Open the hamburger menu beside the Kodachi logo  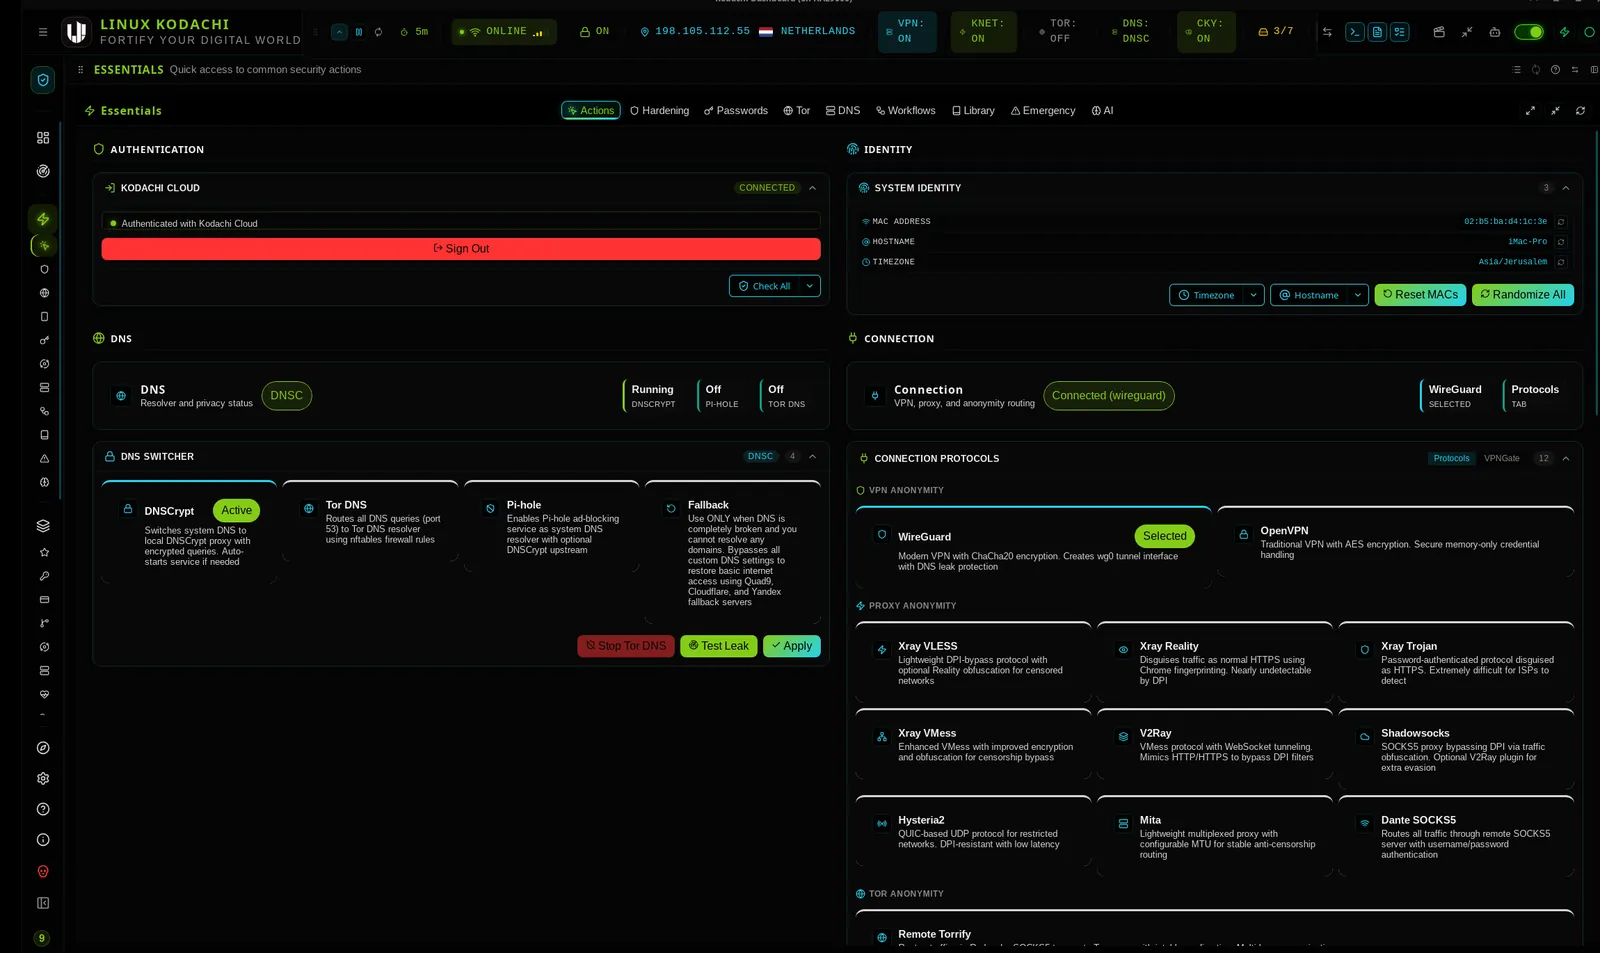point(42,32)
